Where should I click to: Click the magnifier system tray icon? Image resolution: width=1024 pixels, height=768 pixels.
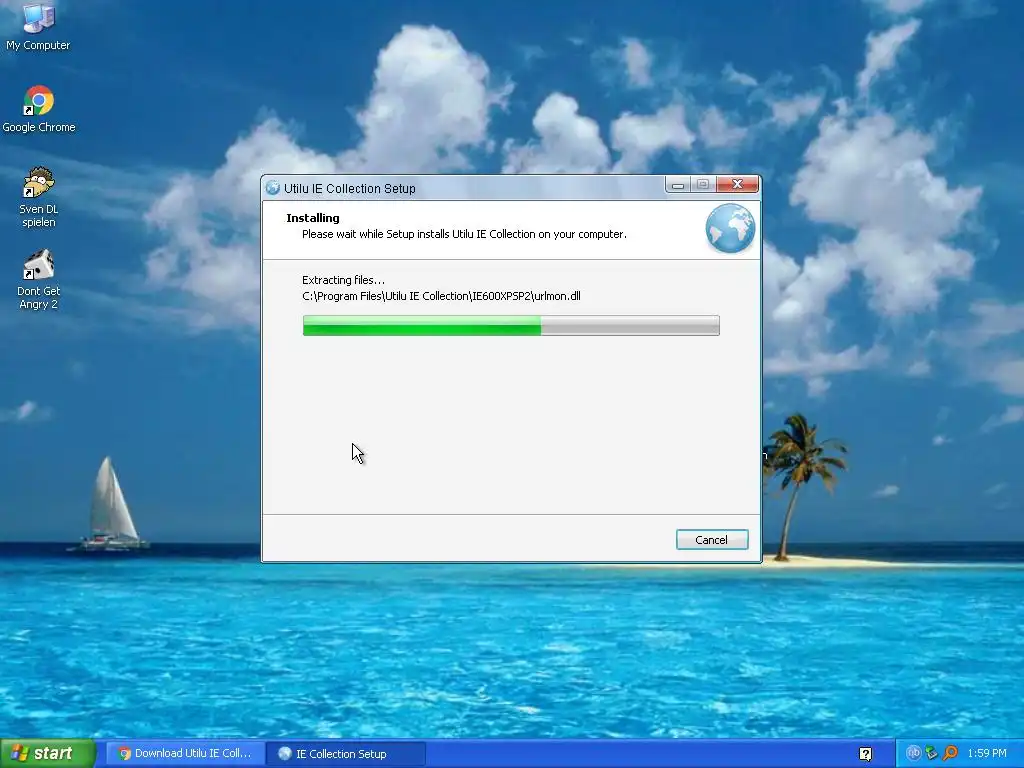click(x=950, y=753)
